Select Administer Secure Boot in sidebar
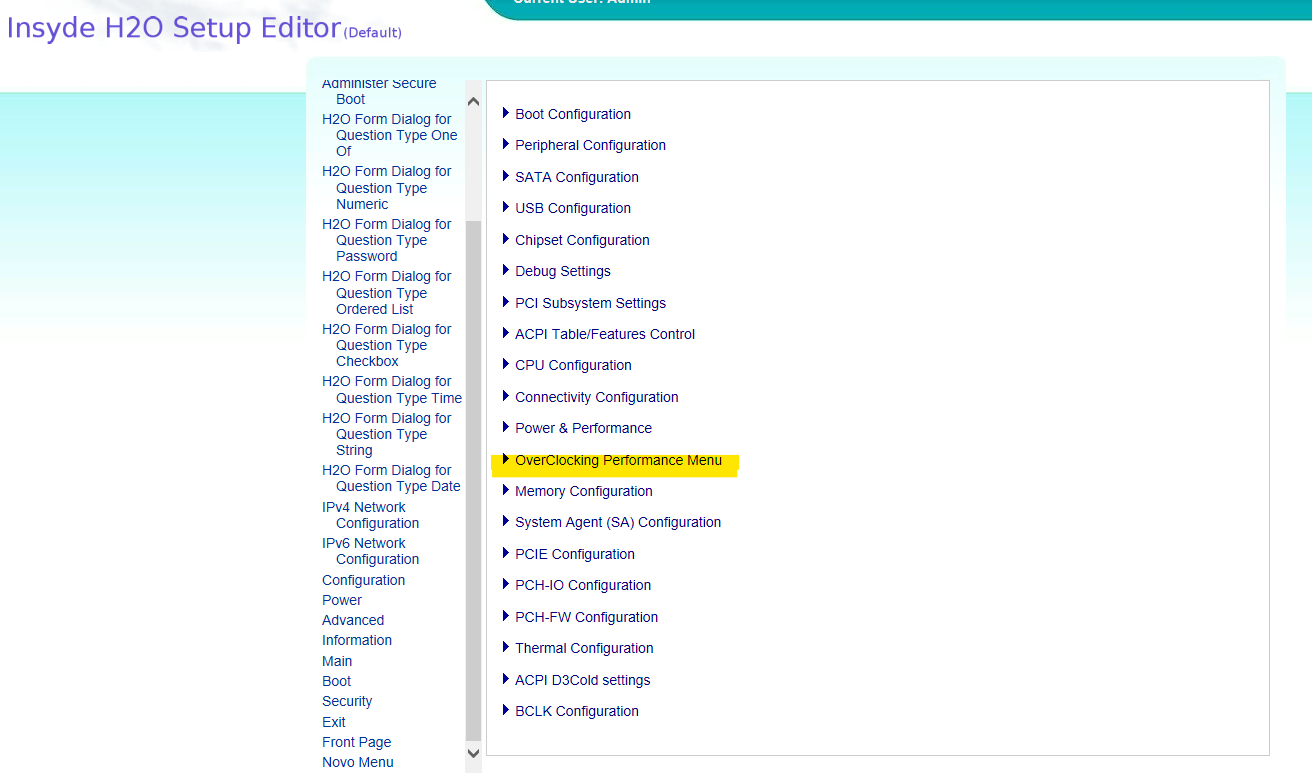 pos(379,91)
